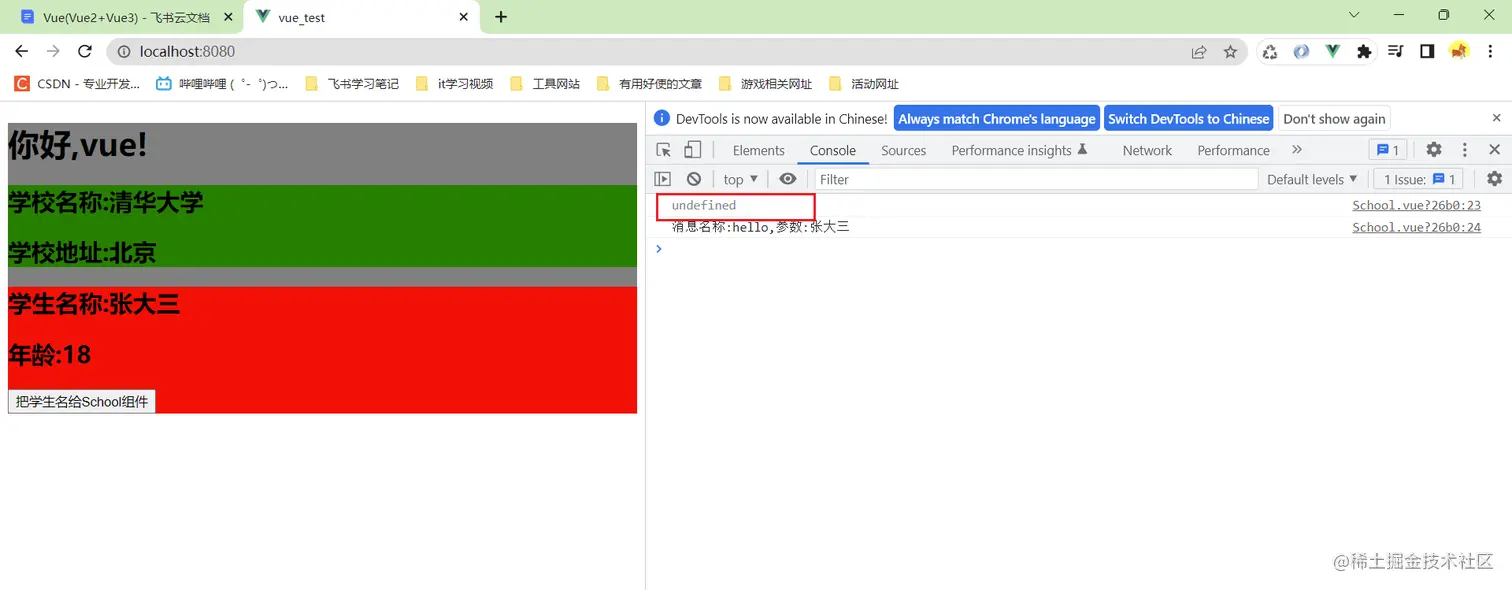
Task: Open the Vue devtools extension icon
Action: 1332,52
